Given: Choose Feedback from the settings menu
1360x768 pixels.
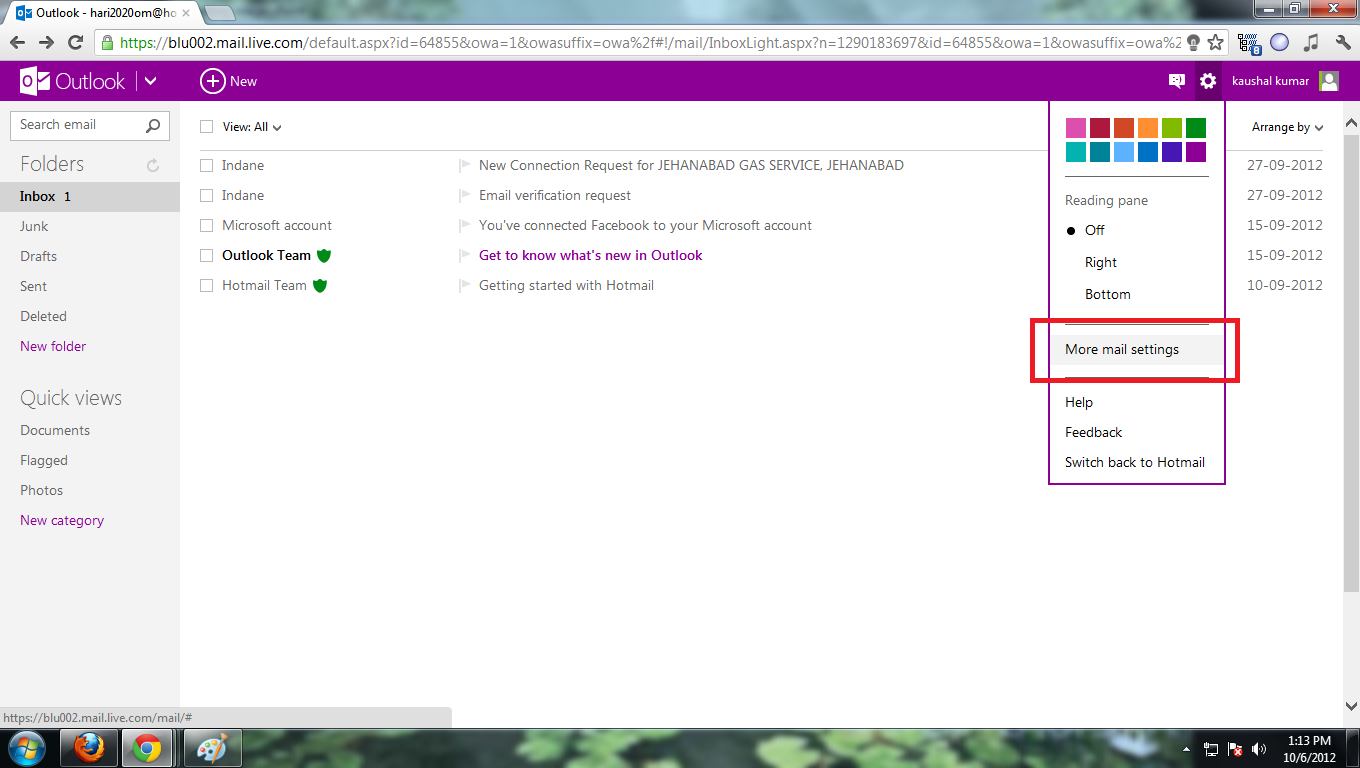Looking at the screenshot, I should click(x=1094, y=432).
